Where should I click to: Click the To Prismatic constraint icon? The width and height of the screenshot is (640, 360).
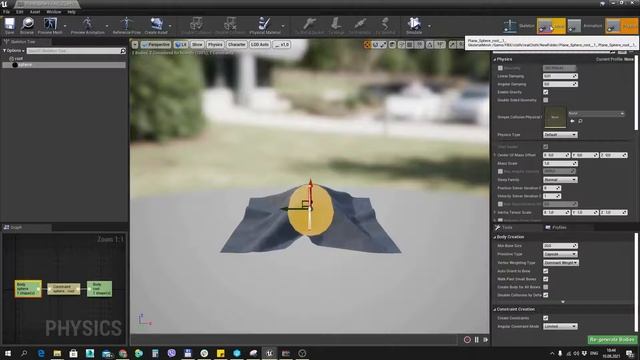coord(360,24)
